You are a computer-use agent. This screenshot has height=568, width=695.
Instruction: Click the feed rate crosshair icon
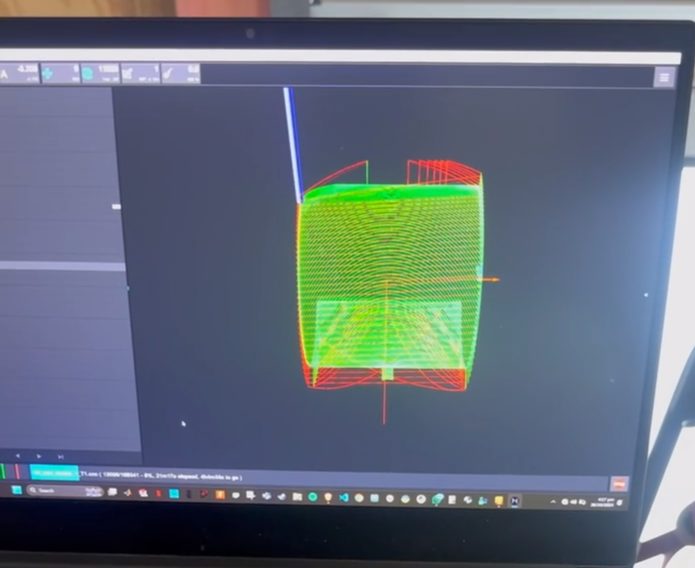[x=47, y=73]
